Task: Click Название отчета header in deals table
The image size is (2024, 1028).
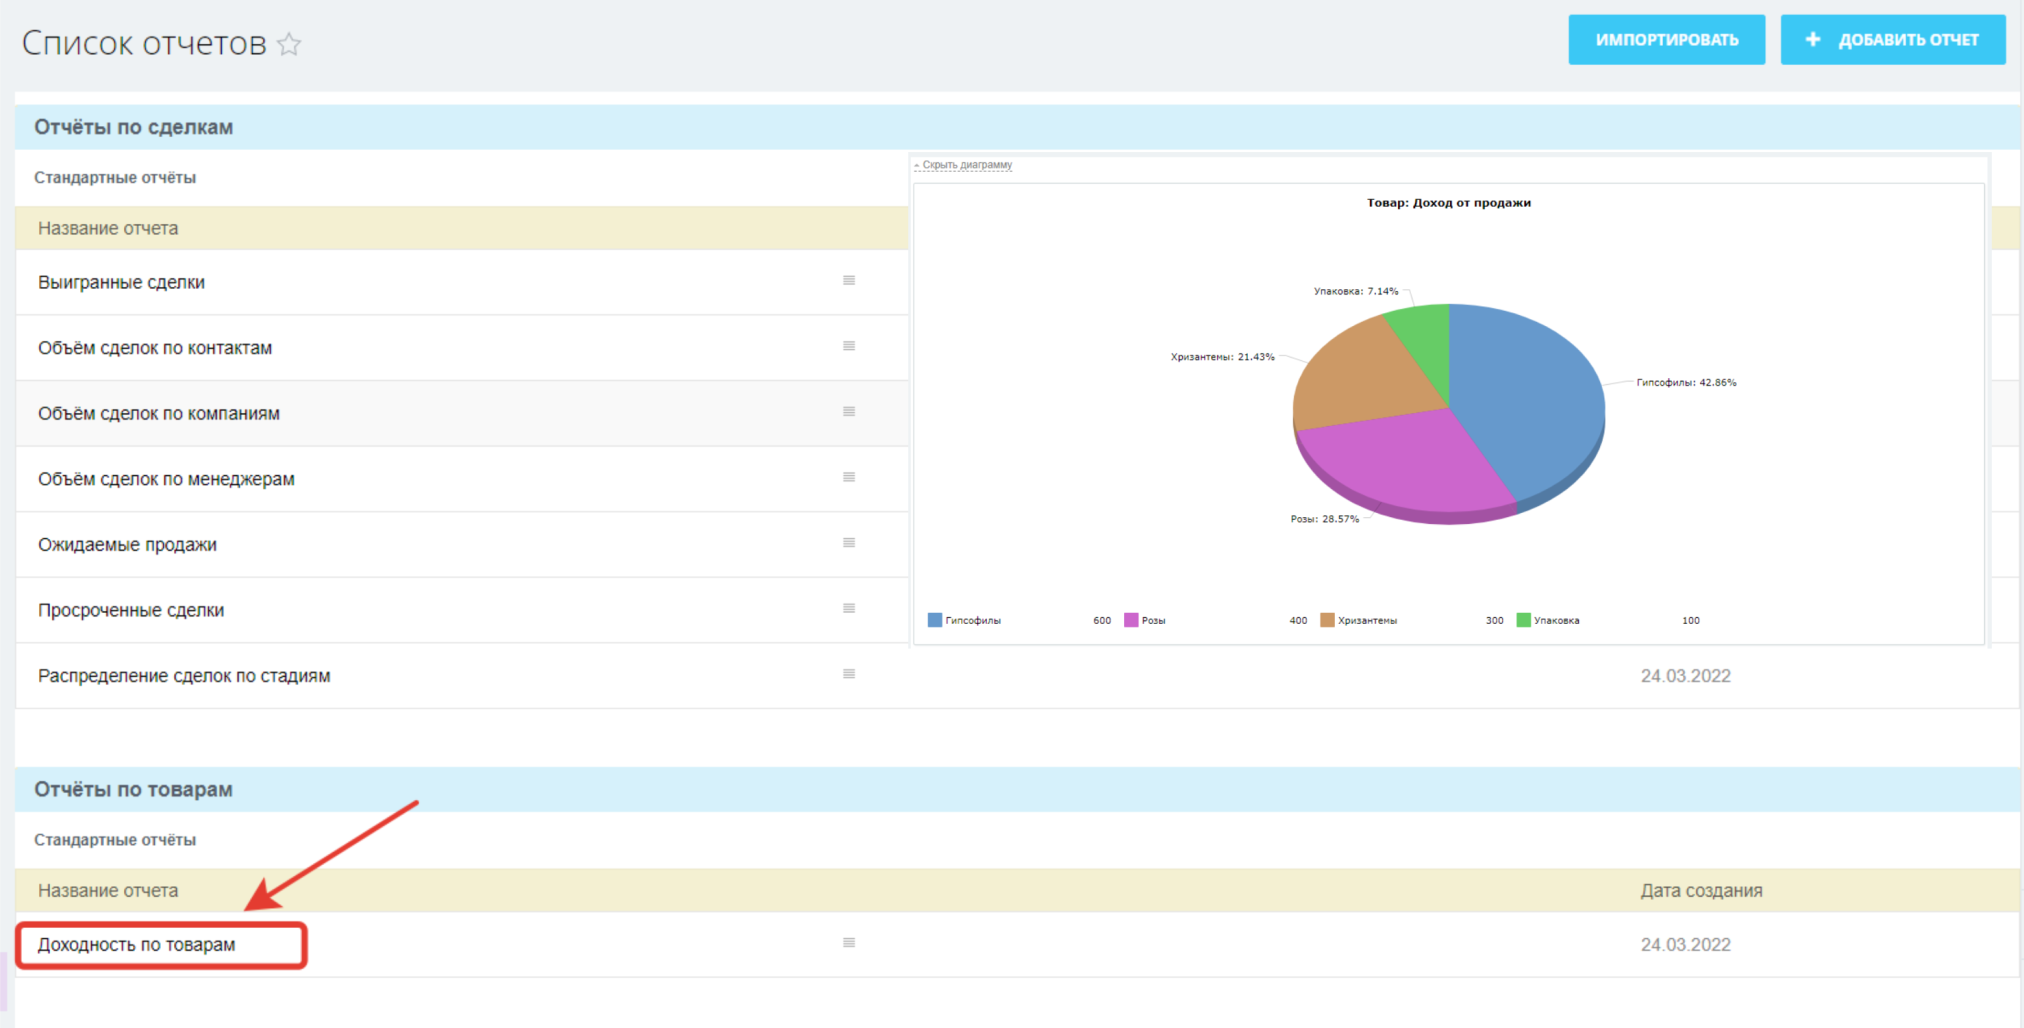Action: coord(108,229)
